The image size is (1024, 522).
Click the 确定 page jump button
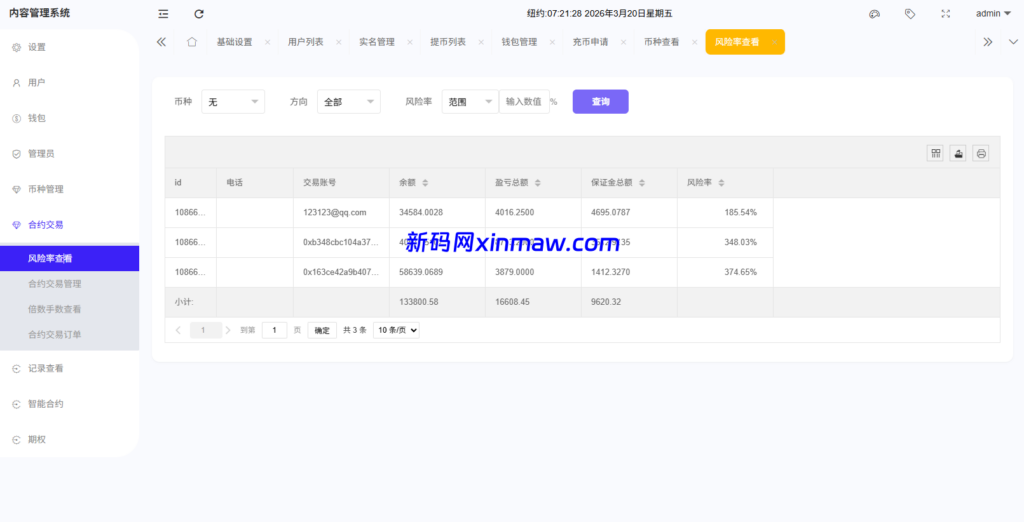pyautogui.click(x=322, y=331)
